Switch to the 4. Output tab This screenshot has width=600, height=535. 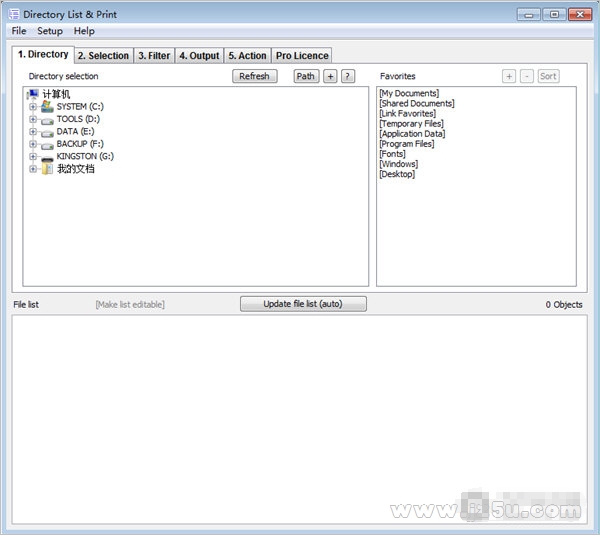pyautogui.click(x=199, y=55)
